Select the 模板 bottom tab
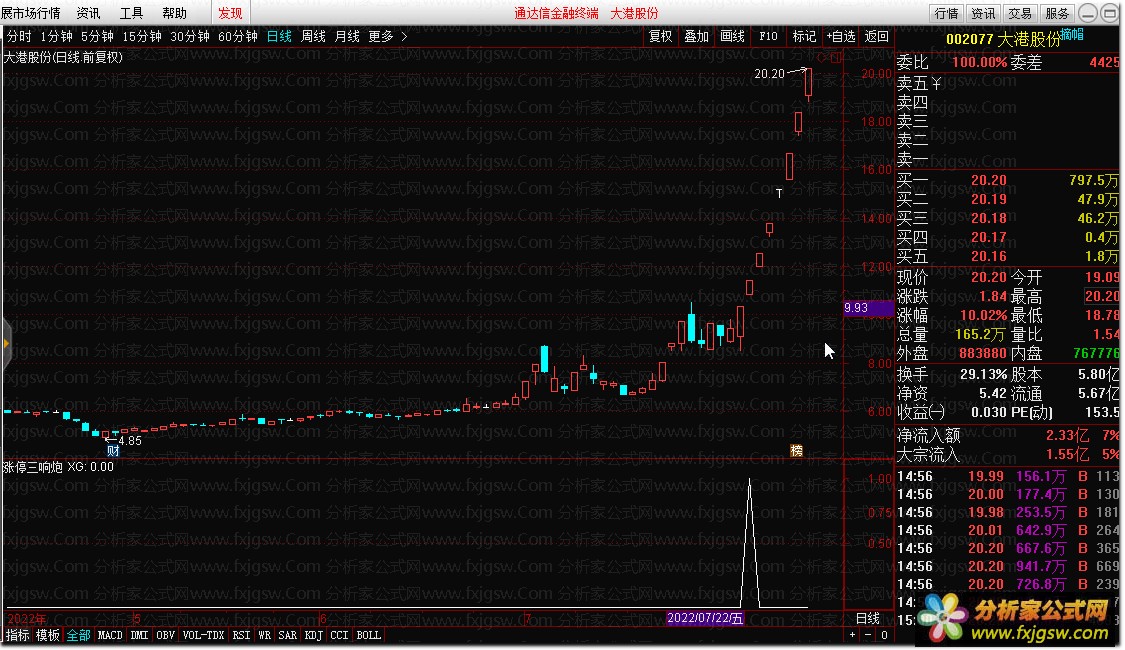Screen dimensions: 1125x650 pyautogui.click(x=48, y=636)
